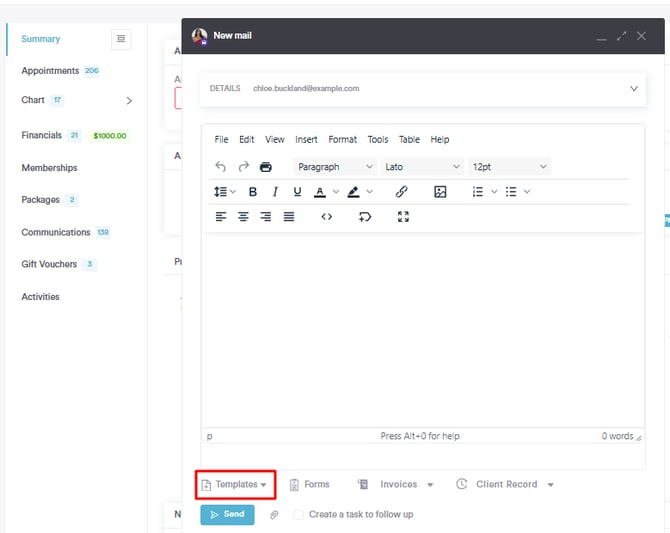Center align the text

point(243,217)
